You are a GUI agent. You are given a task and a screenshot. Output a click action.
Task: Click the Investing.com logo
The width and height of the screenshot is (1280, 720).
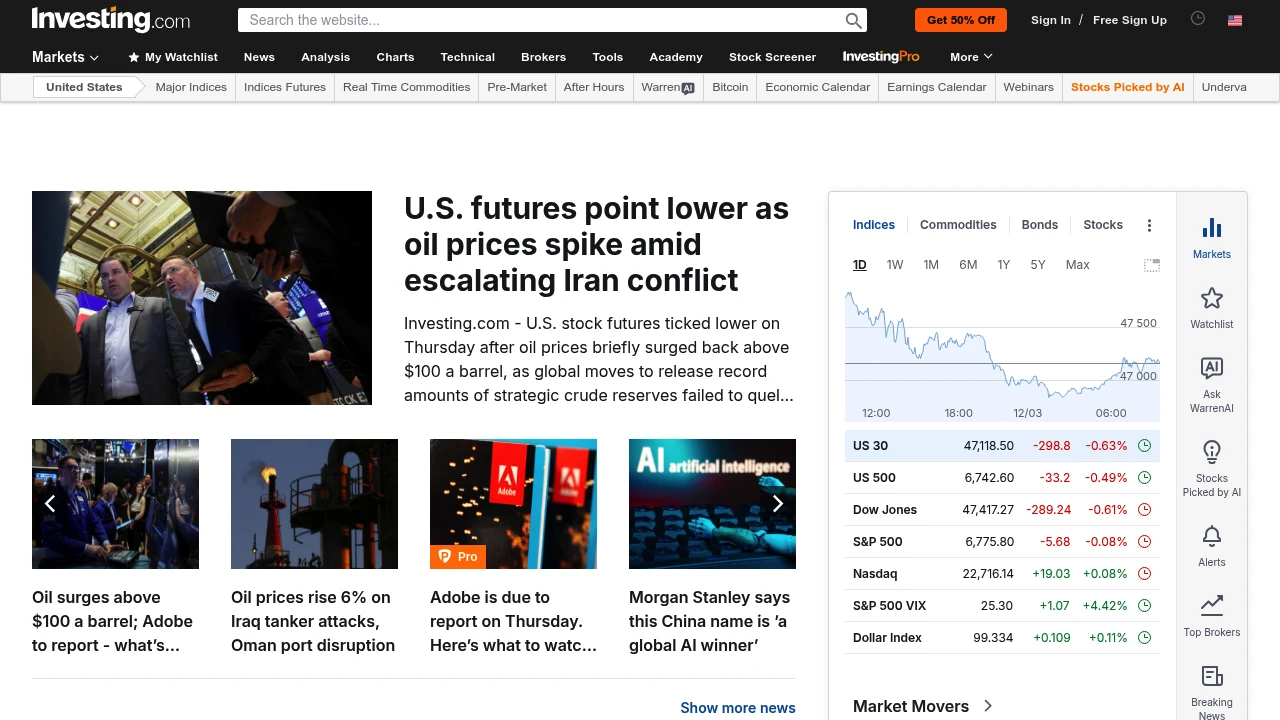(x=111, y=20)
